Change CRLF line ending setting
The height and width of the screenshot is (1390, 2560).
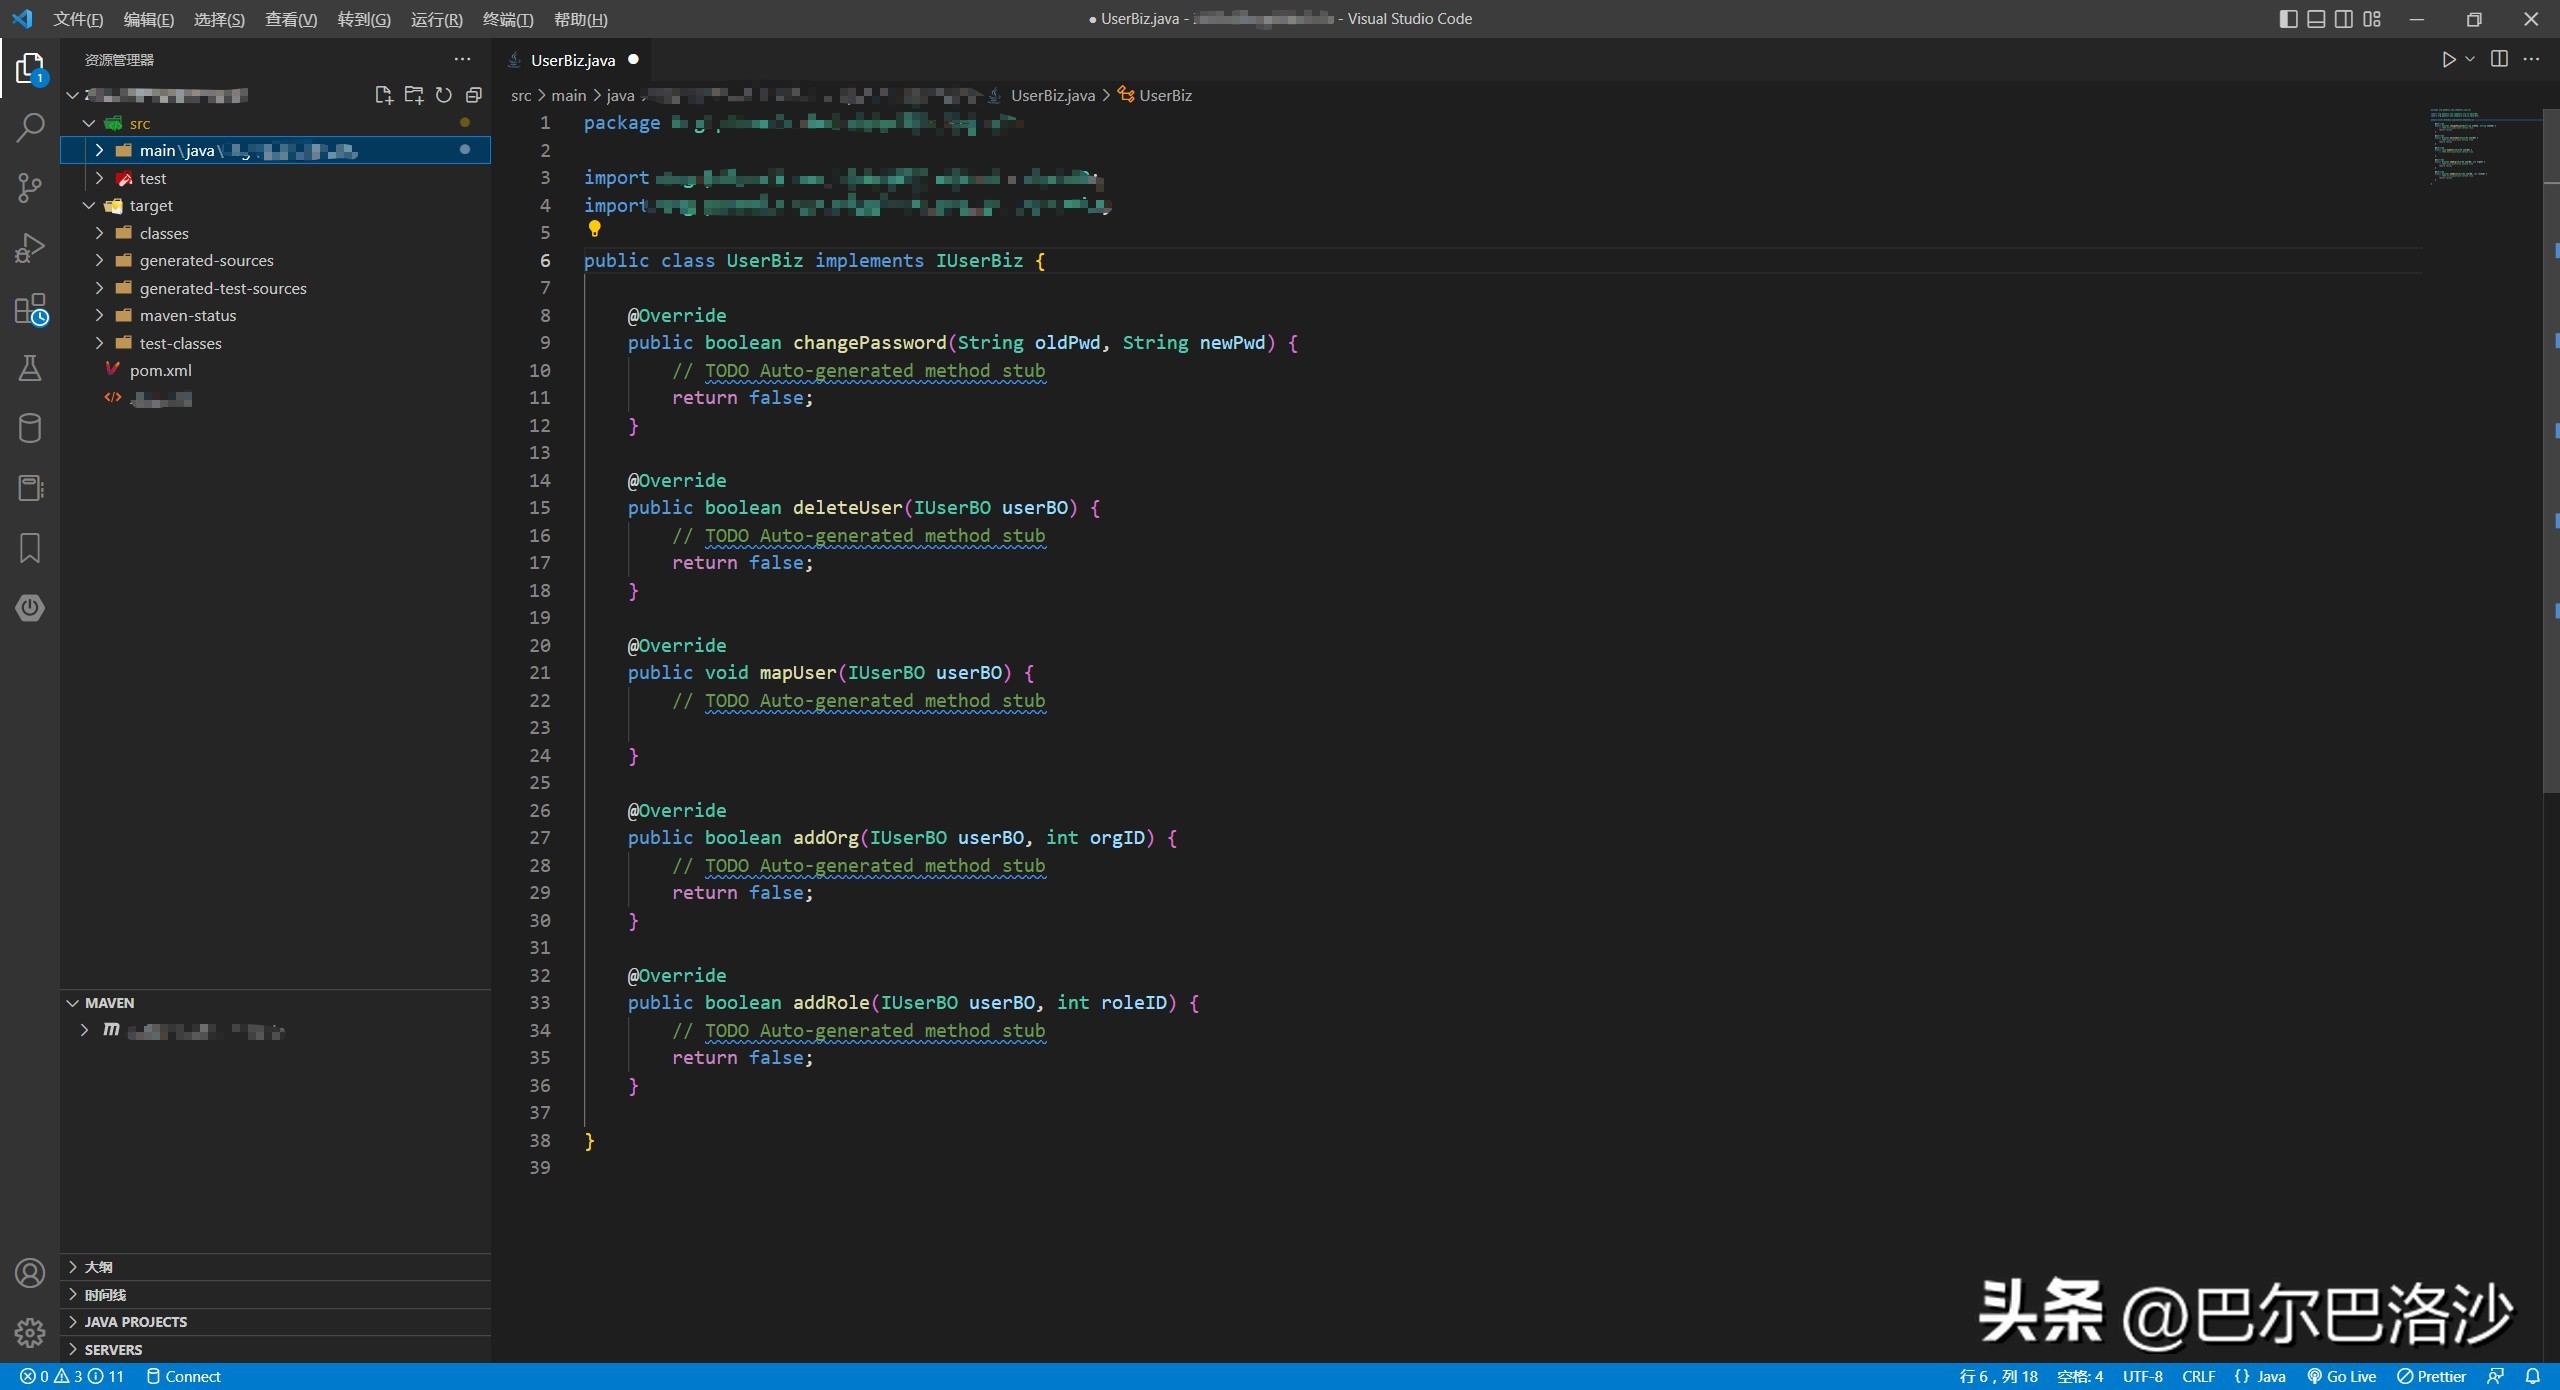pos(2198,1376)
